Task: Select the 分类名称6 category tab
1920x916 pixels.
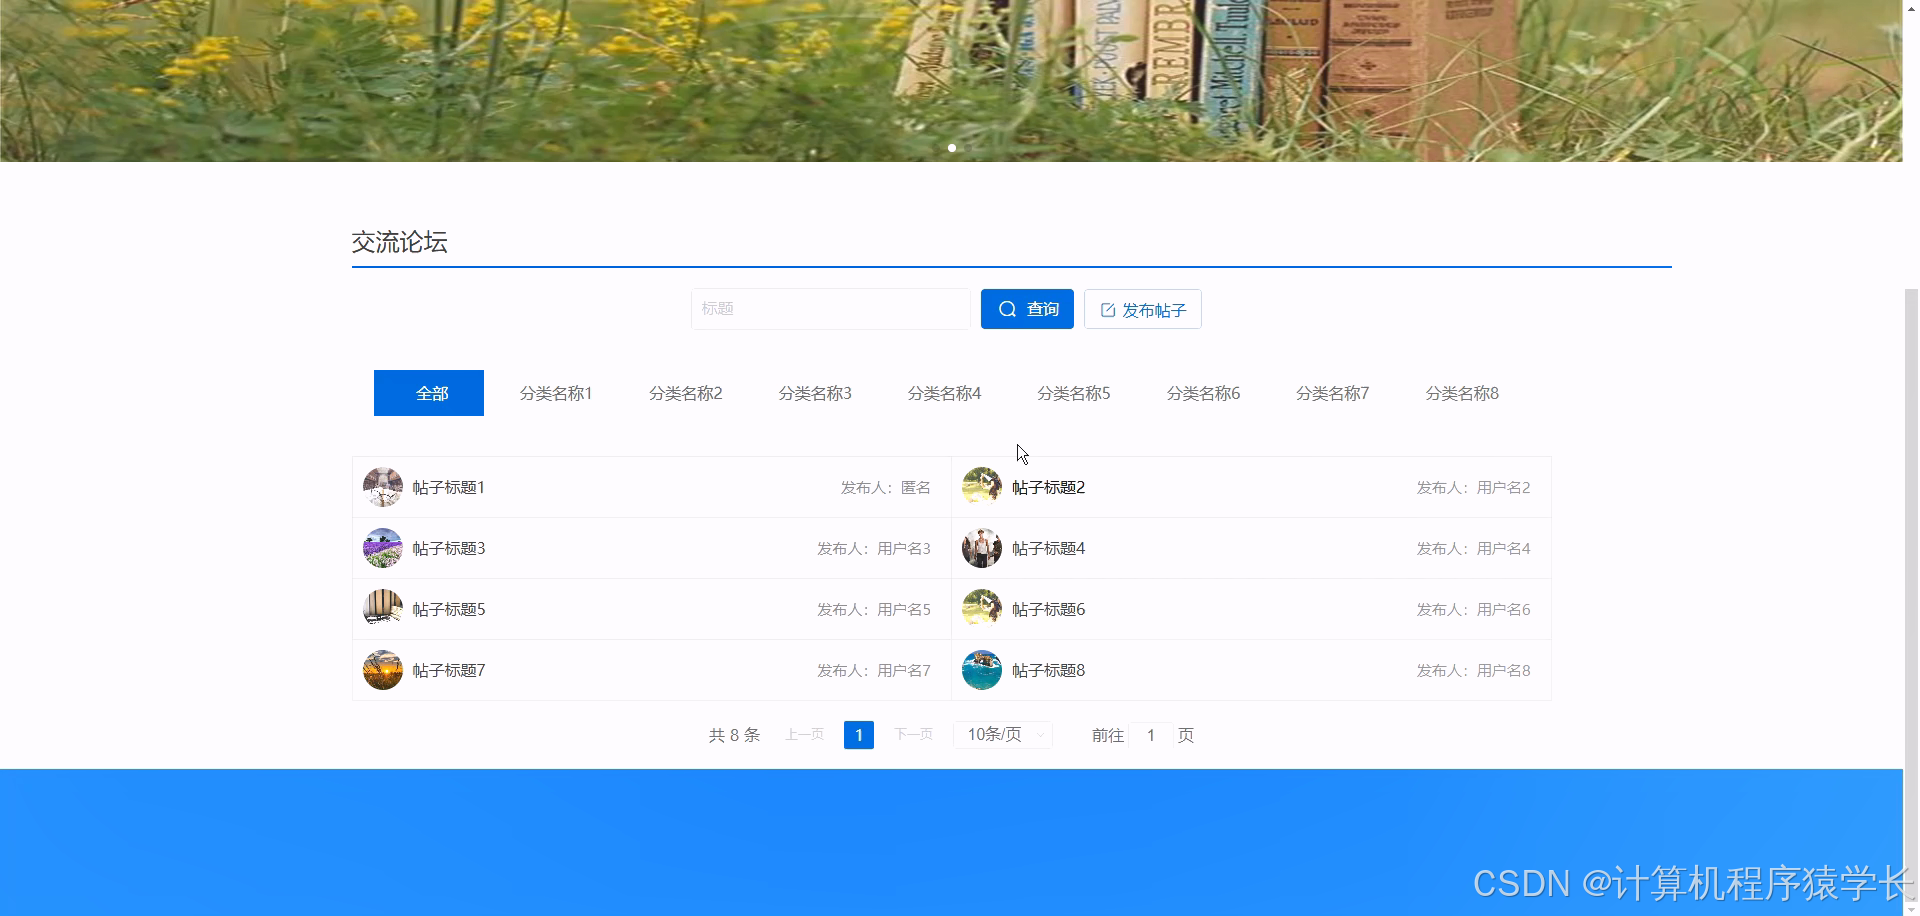Action: pos(1203,393)
